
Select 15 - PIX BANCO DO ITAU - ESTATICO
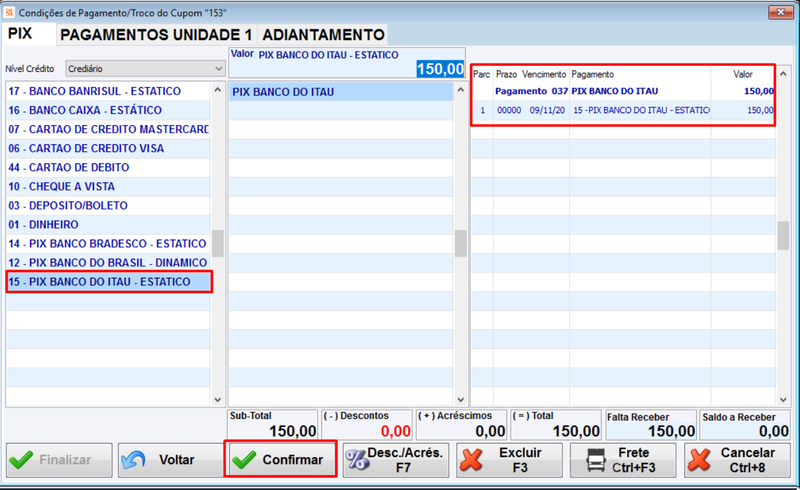[108, 282]
